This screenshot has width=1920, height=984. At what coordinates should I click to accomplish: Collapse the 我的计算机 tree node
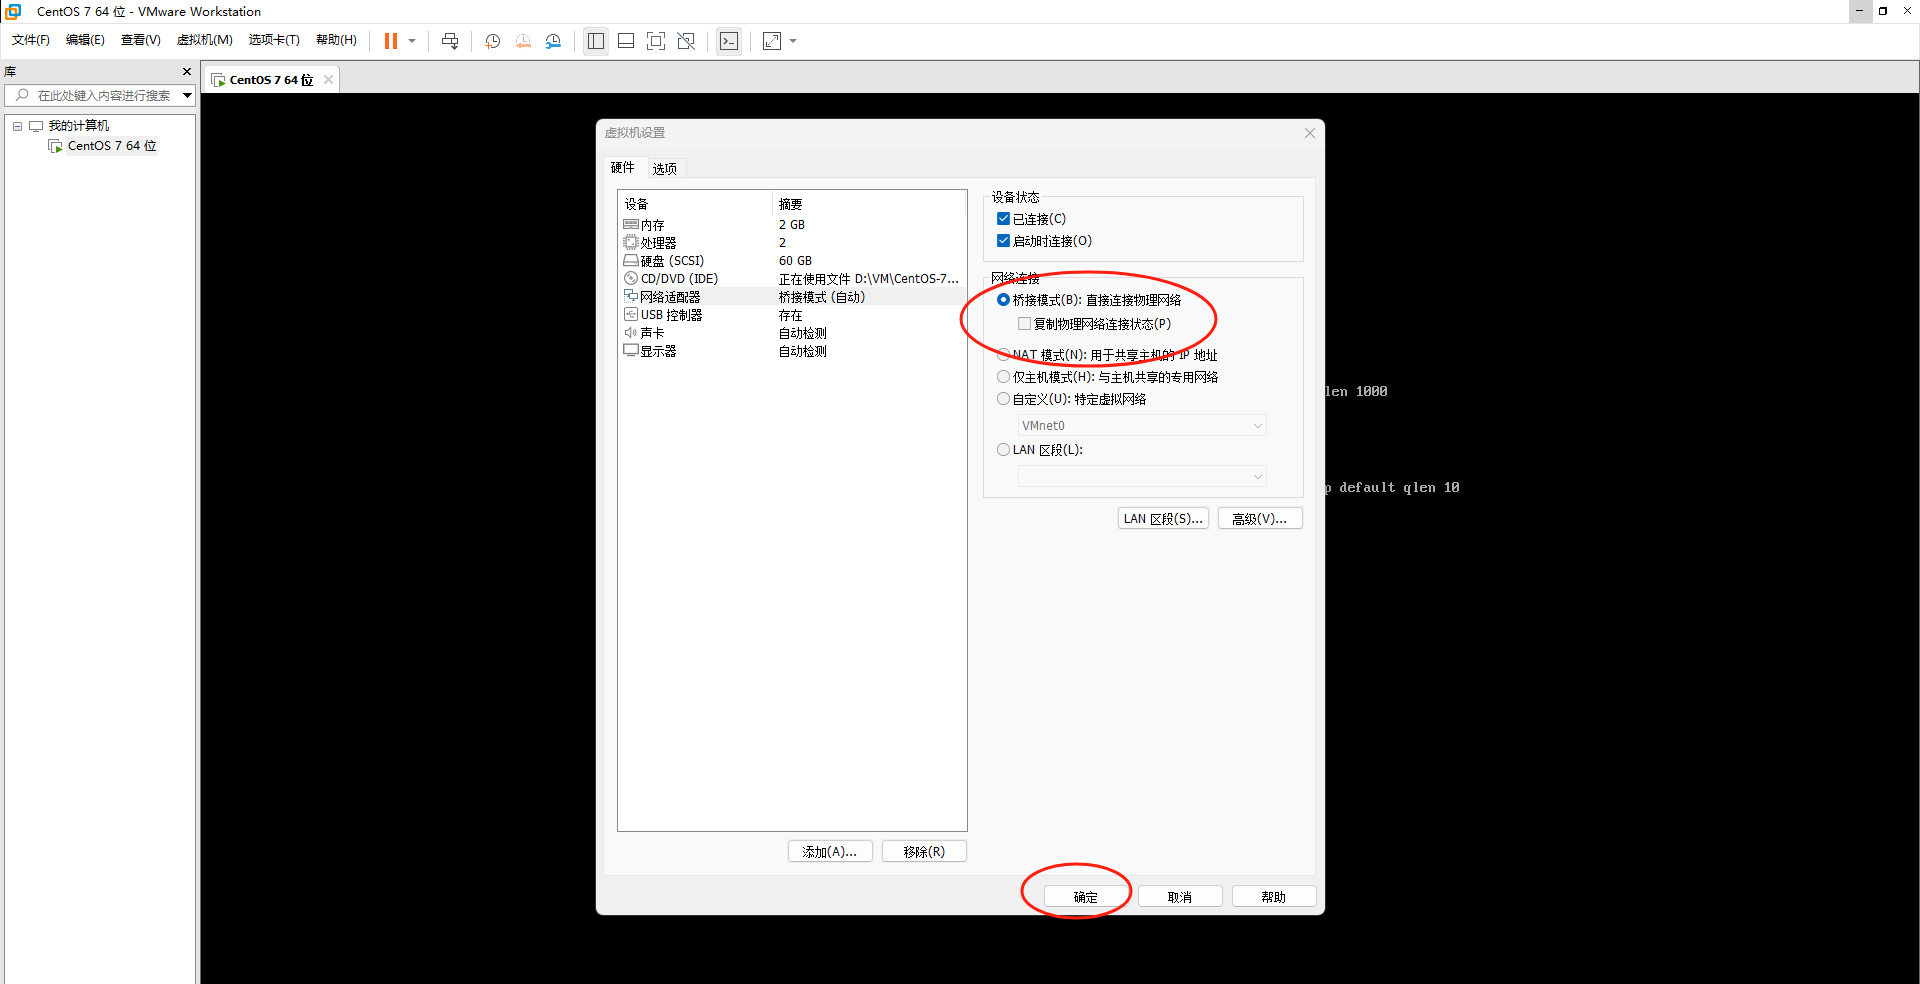click(17, 126)
